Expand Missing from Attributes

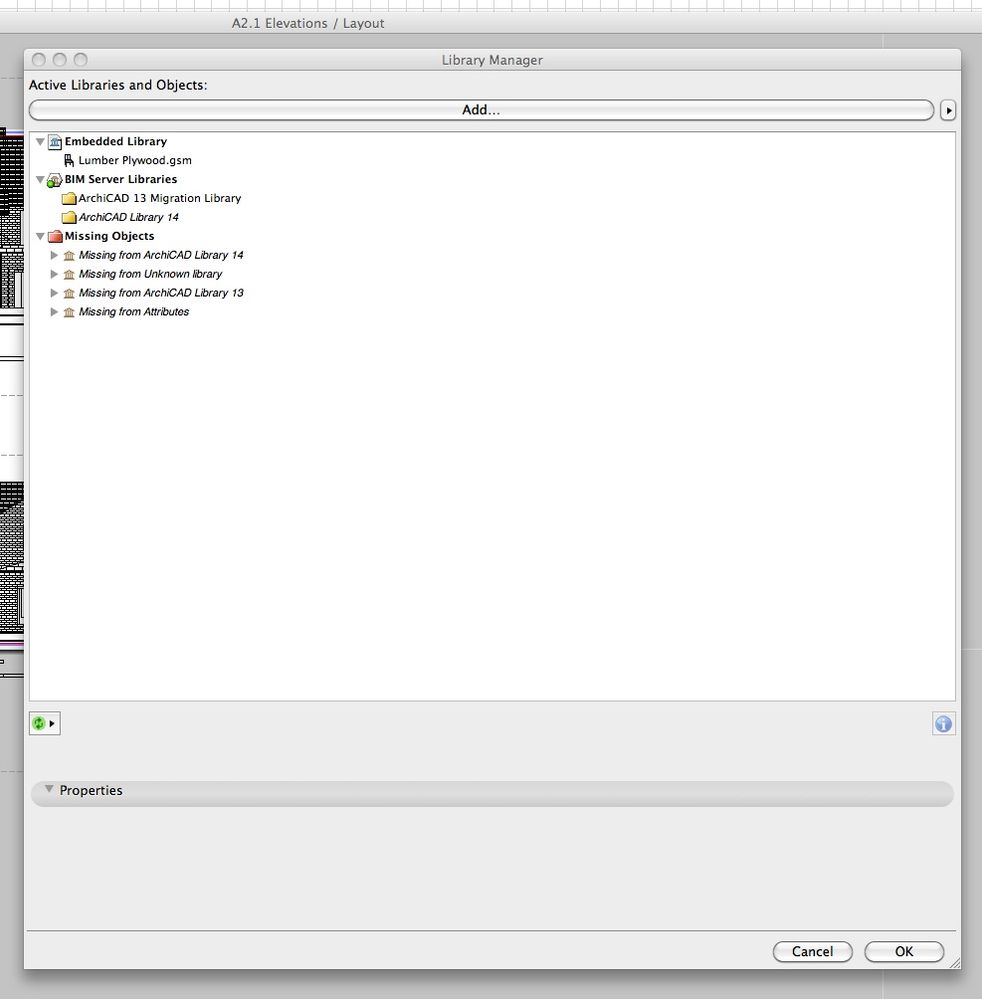coord(54,312)
